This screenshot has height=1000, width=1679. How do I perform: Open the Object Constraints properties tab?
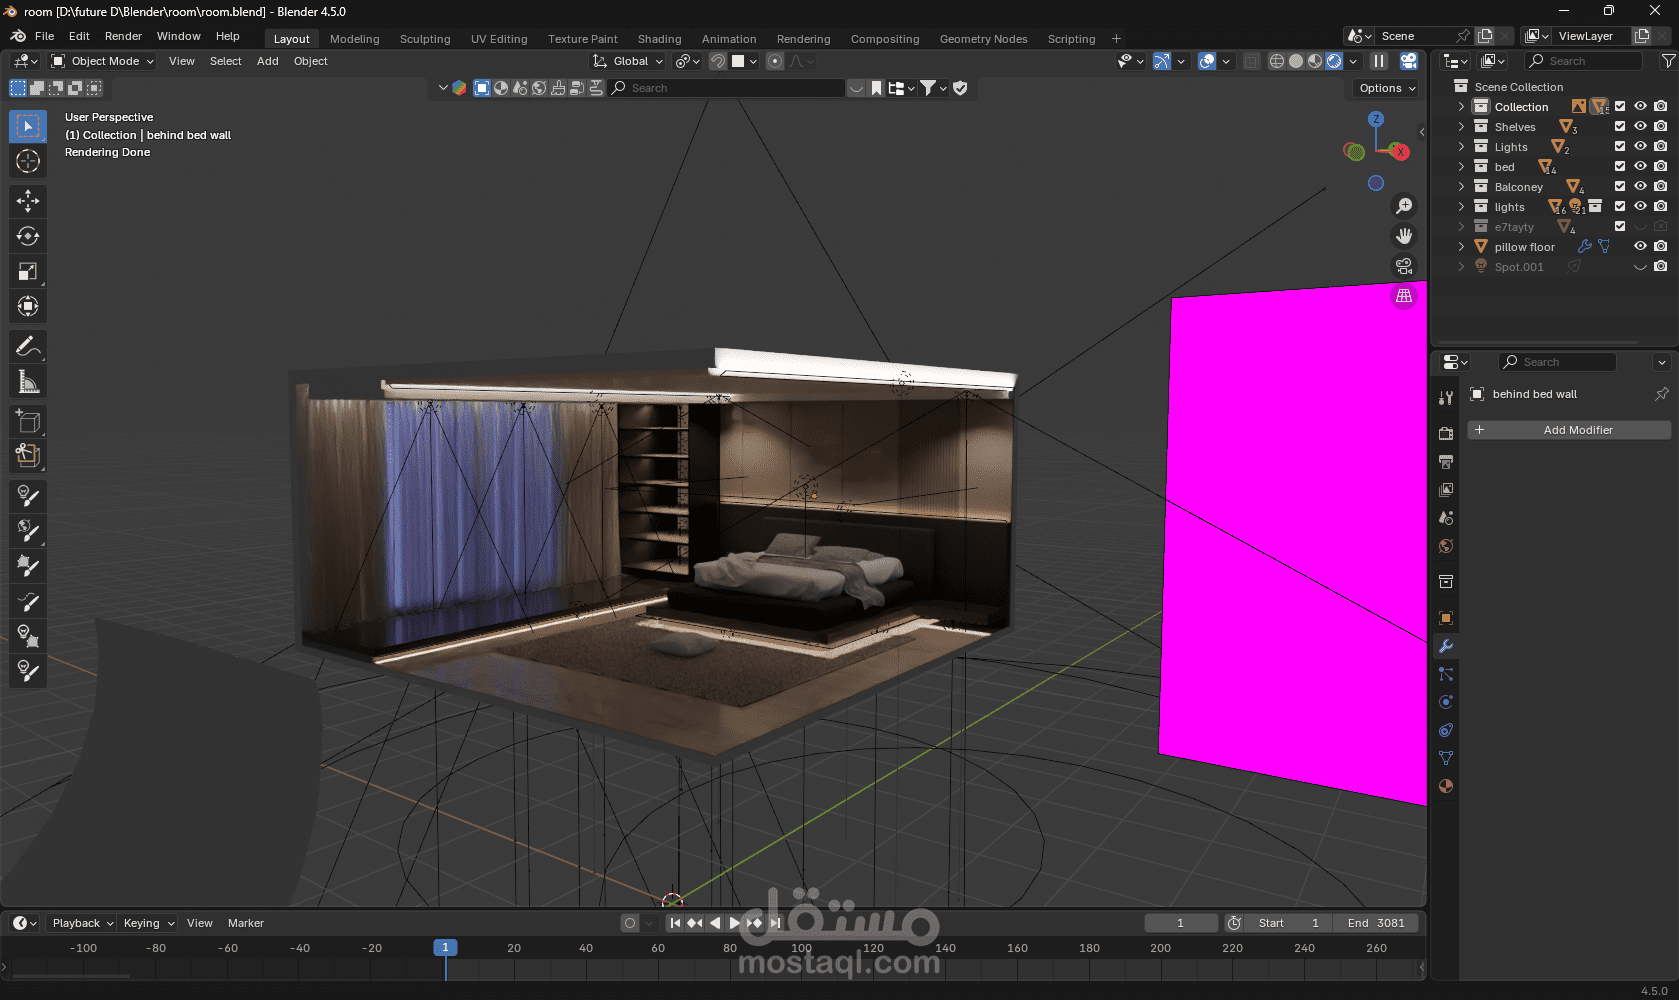point(1446,730)
